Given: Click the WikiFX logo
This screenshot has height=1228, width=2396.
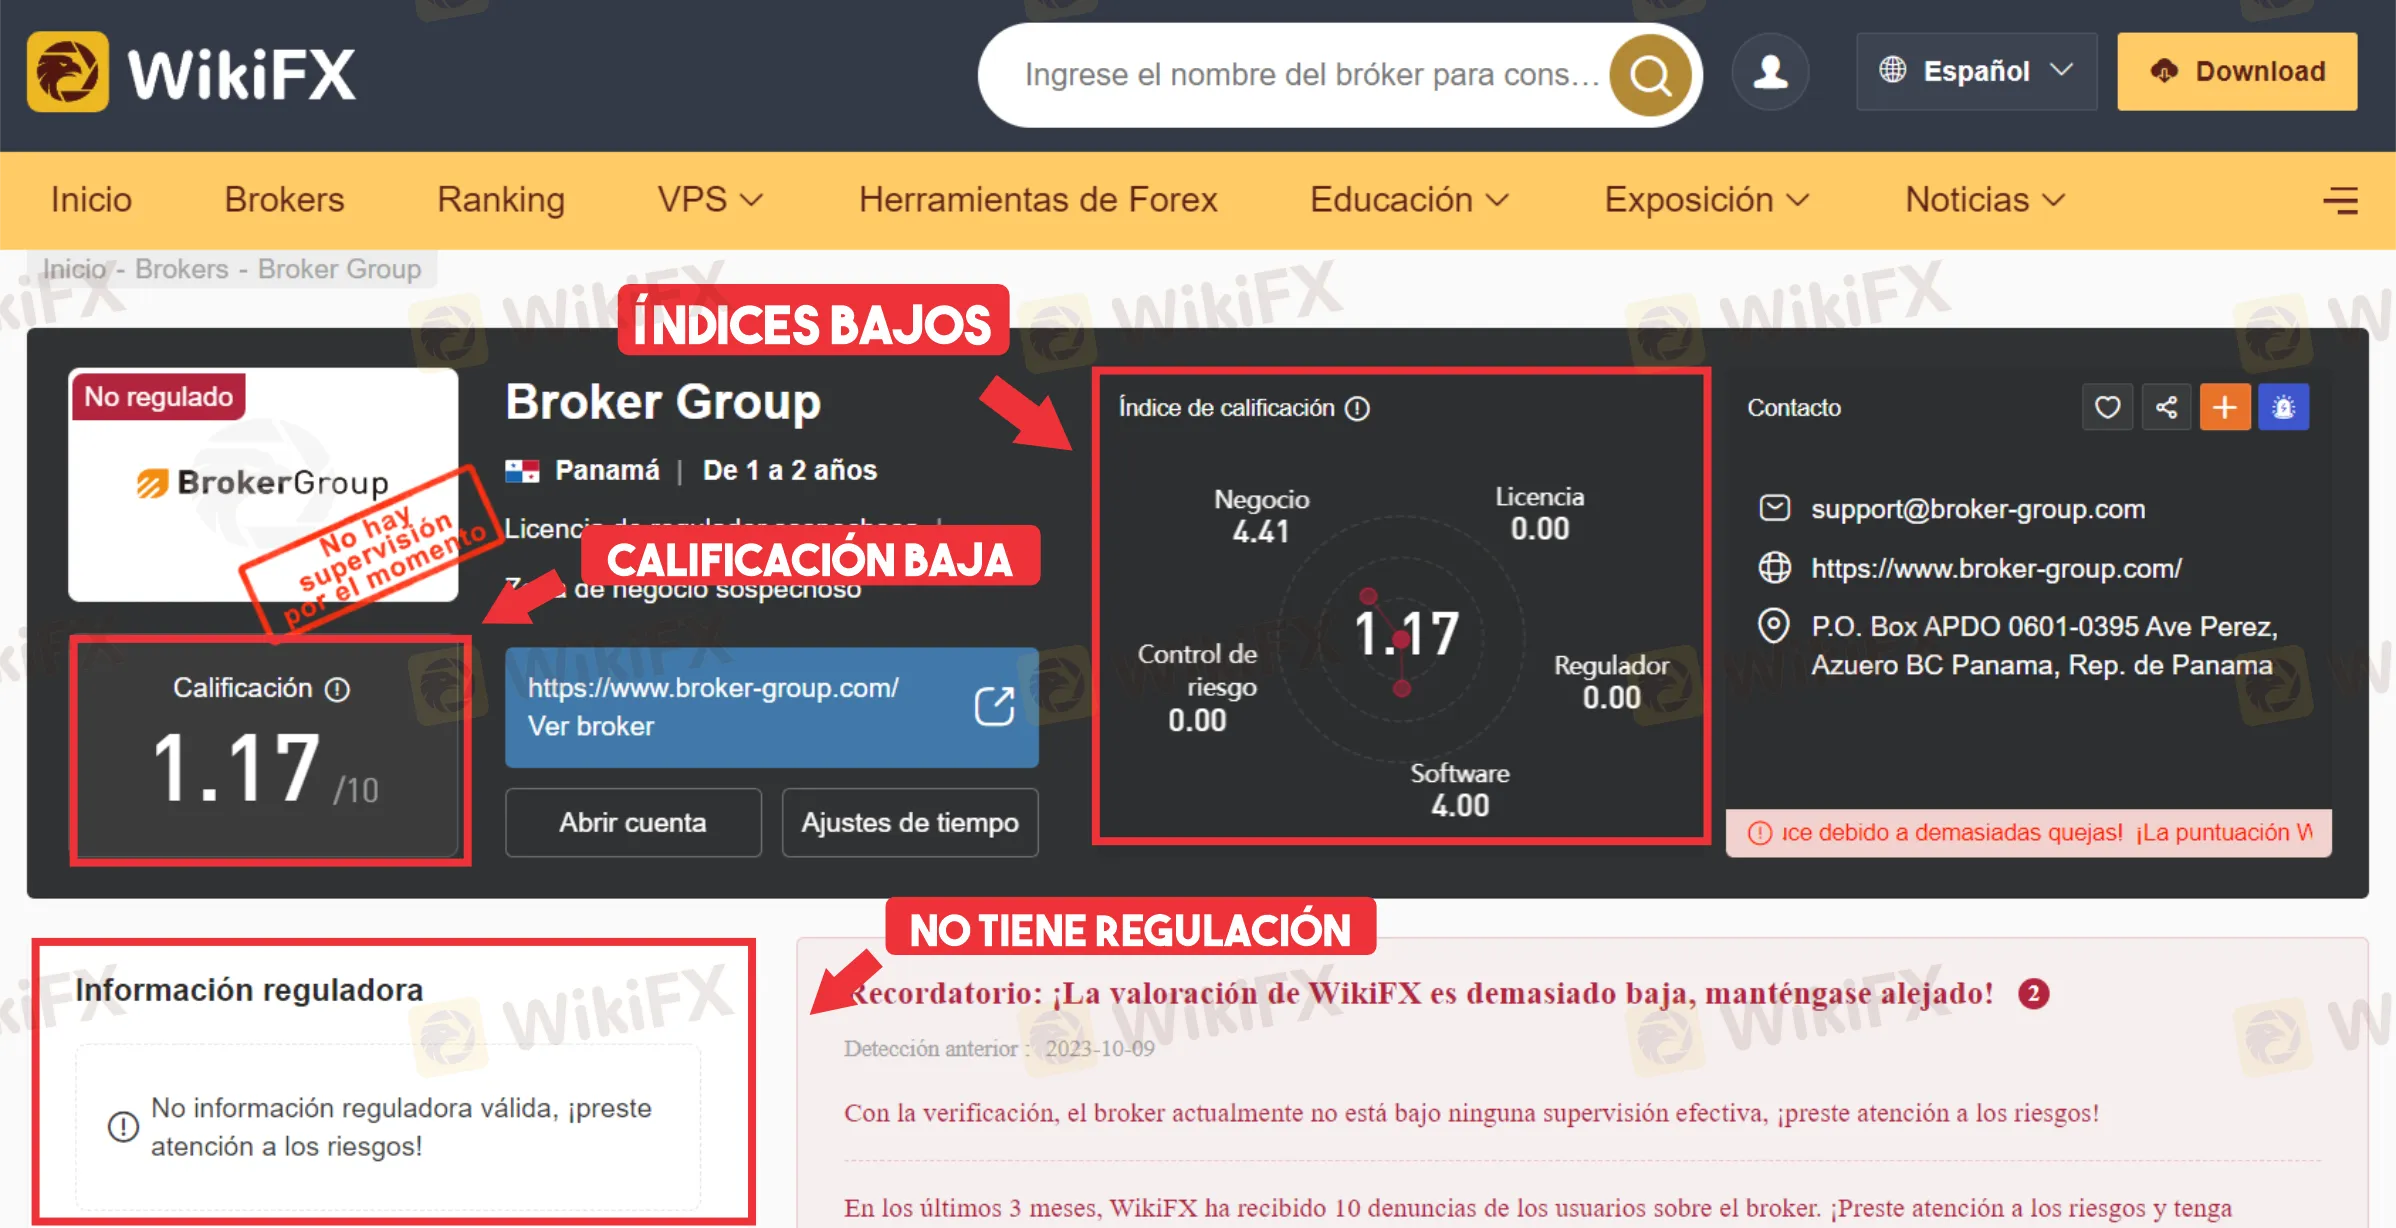Looking at the screenshot, I should pos(192,72).
